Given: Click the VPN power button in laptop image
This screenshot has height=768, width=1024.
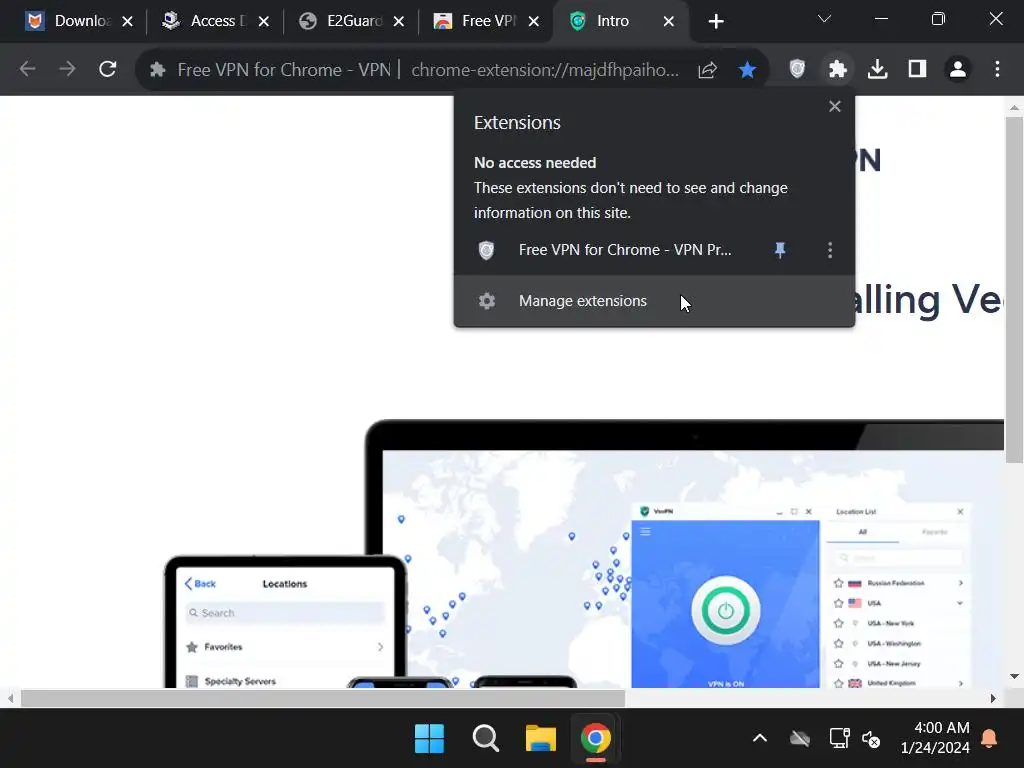Looking at the screenshot, I should click(726, 611).
